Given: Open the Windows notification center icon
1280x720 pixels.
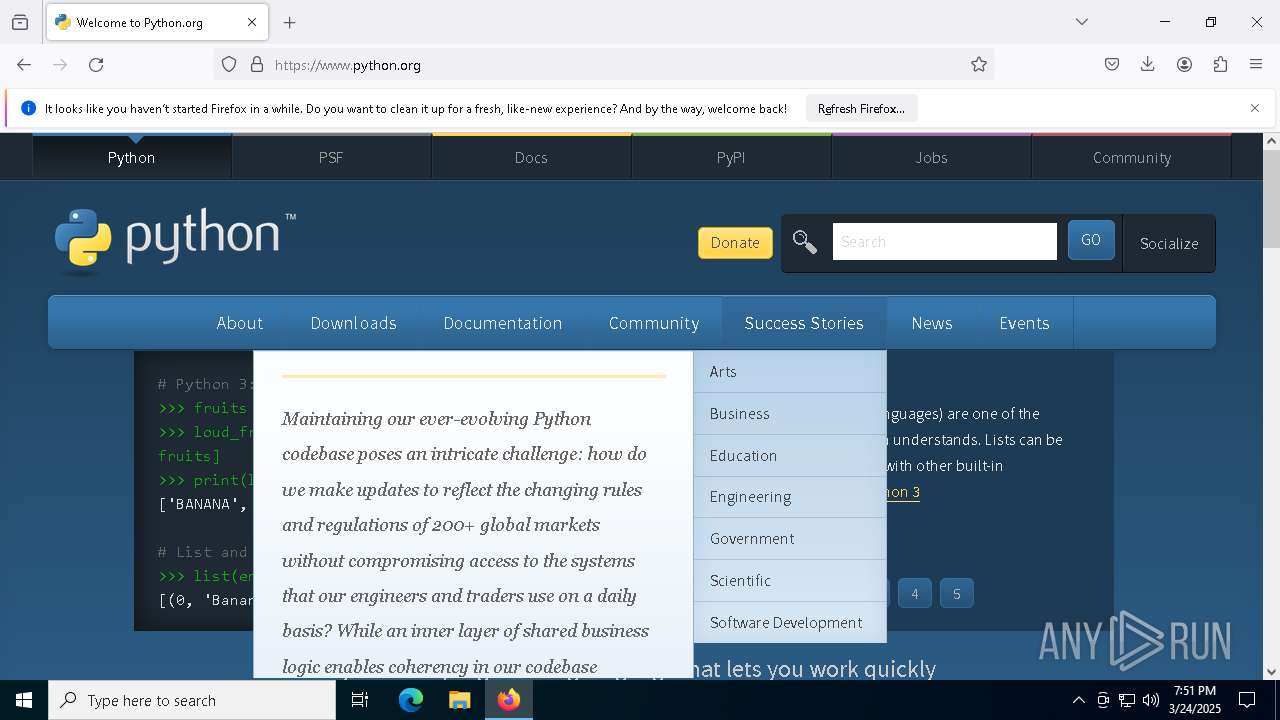Looking at the screenshot, I should click(x=1247, y=700).
